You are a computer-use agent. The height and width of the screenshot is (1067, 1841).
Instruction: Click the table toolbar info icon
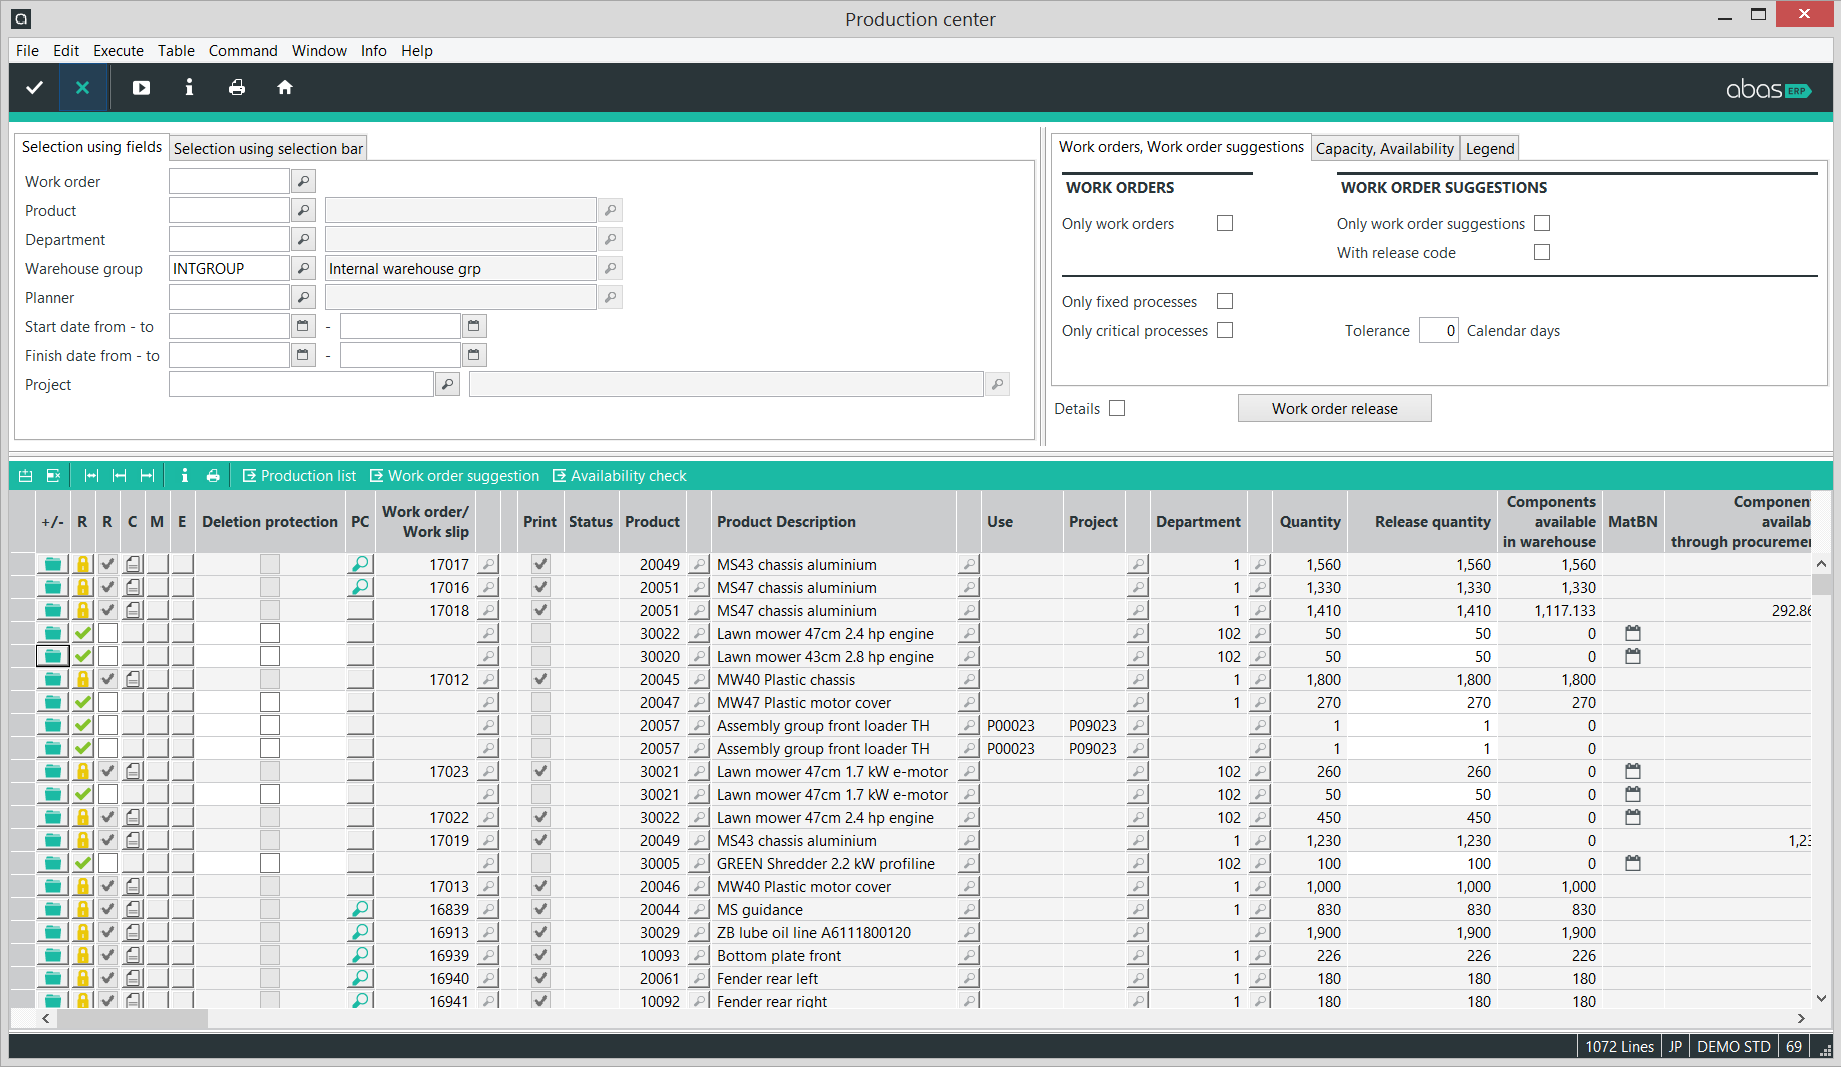point(185,476)
